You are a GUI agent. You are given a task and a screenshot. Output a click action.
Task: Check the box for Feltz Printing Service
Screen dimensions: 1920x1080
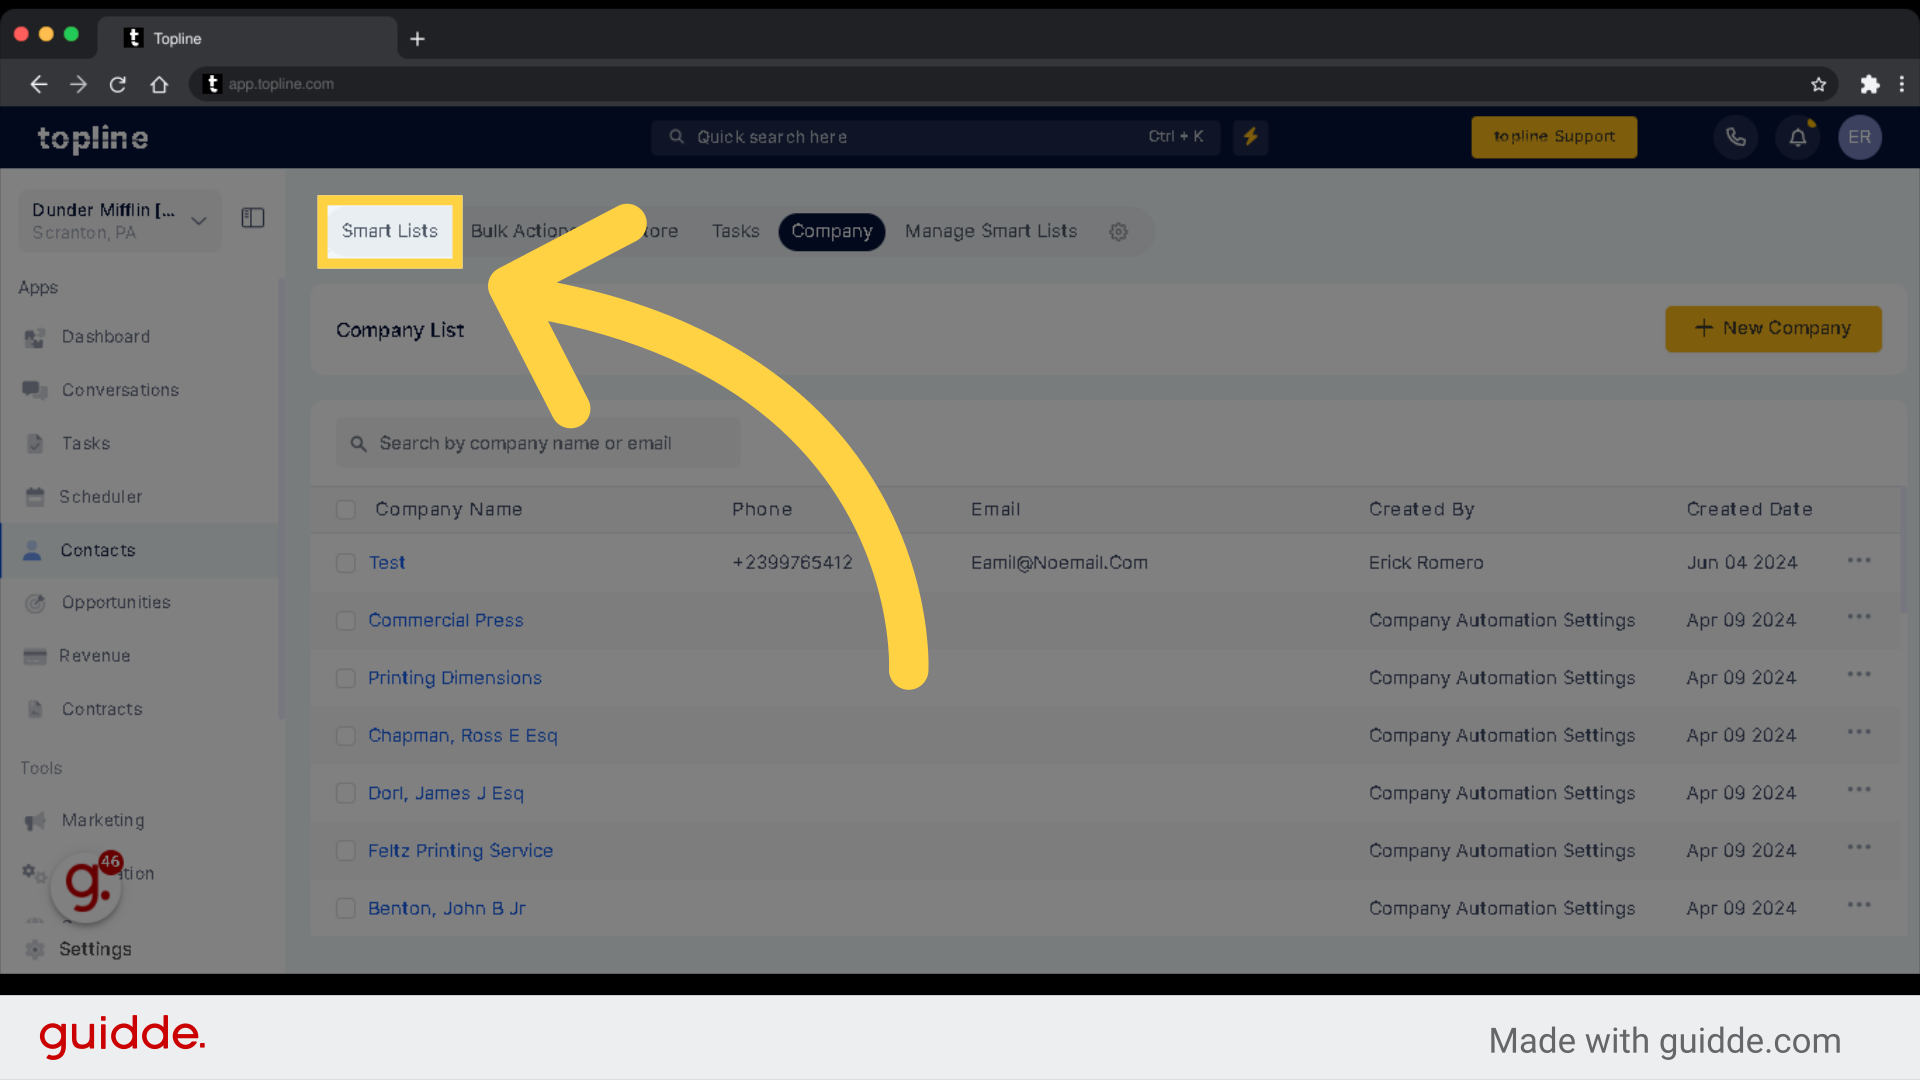pyautogui.click(x=346, y=851)
